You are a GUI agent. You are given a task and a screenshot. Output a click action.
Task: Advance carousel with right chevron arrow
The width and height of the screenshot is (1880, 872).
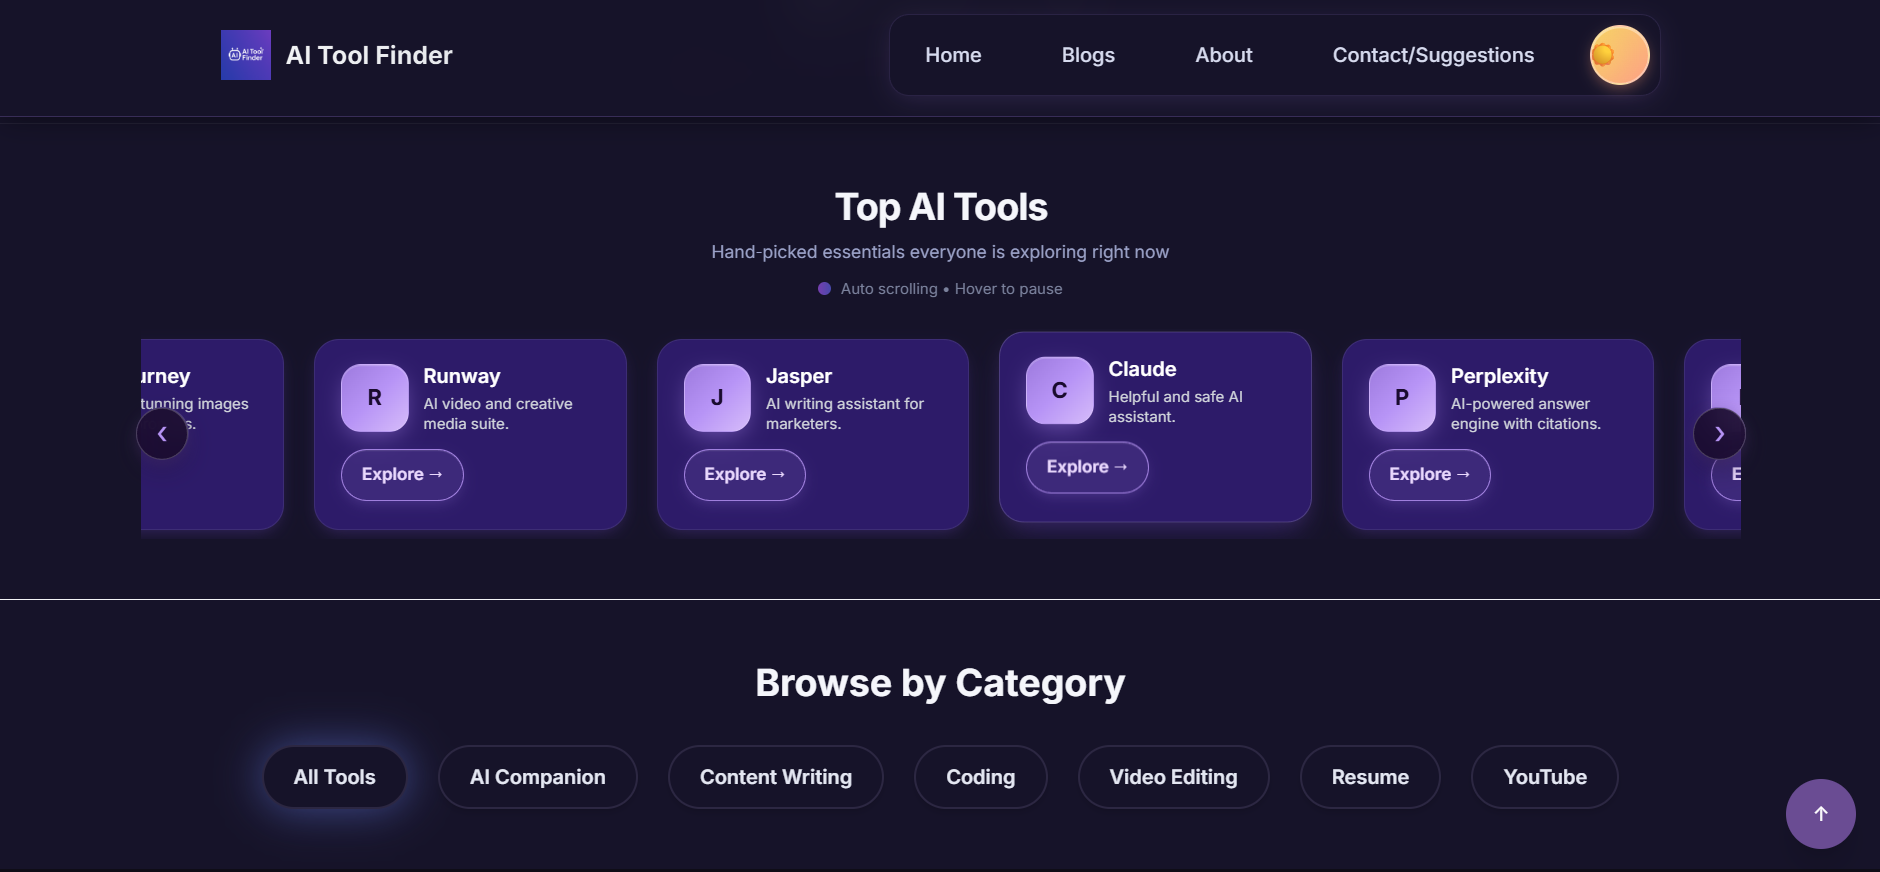pos(1719,434)
